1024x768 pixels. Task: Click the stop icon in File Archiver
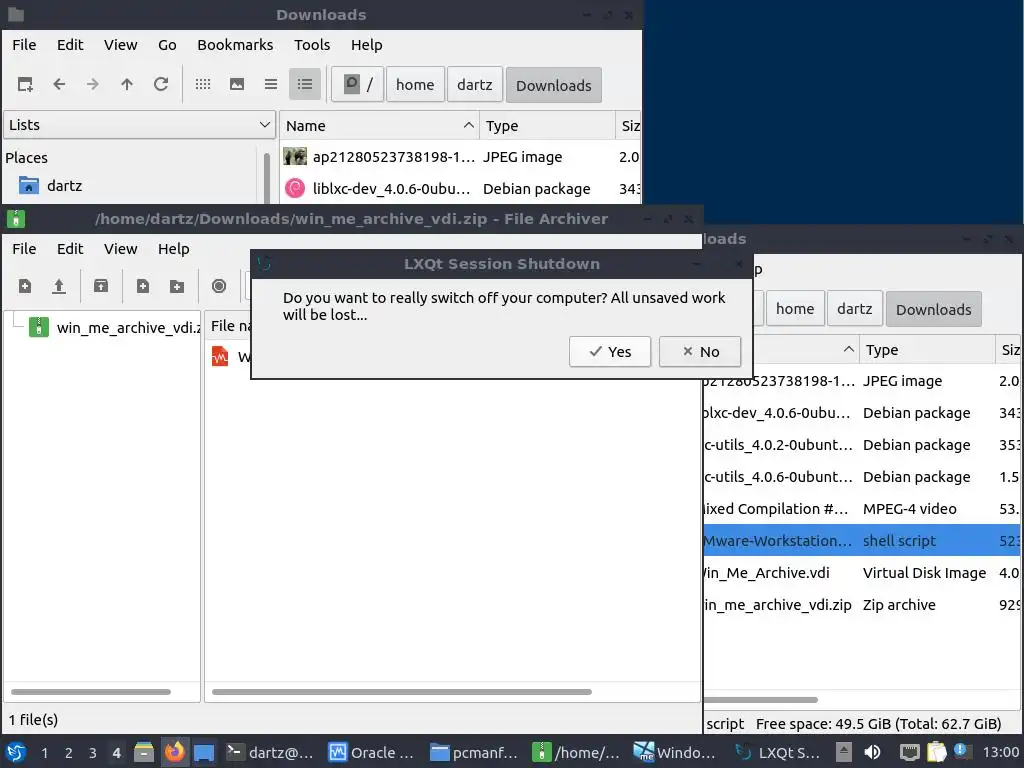219,286
